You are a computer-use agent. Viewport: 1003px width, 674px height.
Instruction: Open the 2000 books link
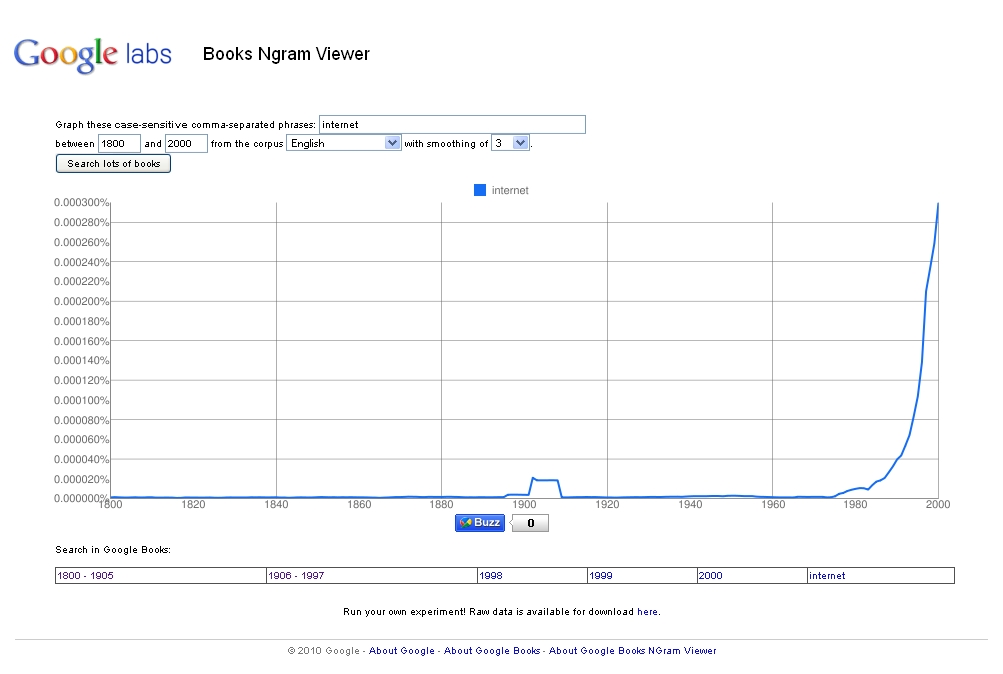click(x=710, y=576)
